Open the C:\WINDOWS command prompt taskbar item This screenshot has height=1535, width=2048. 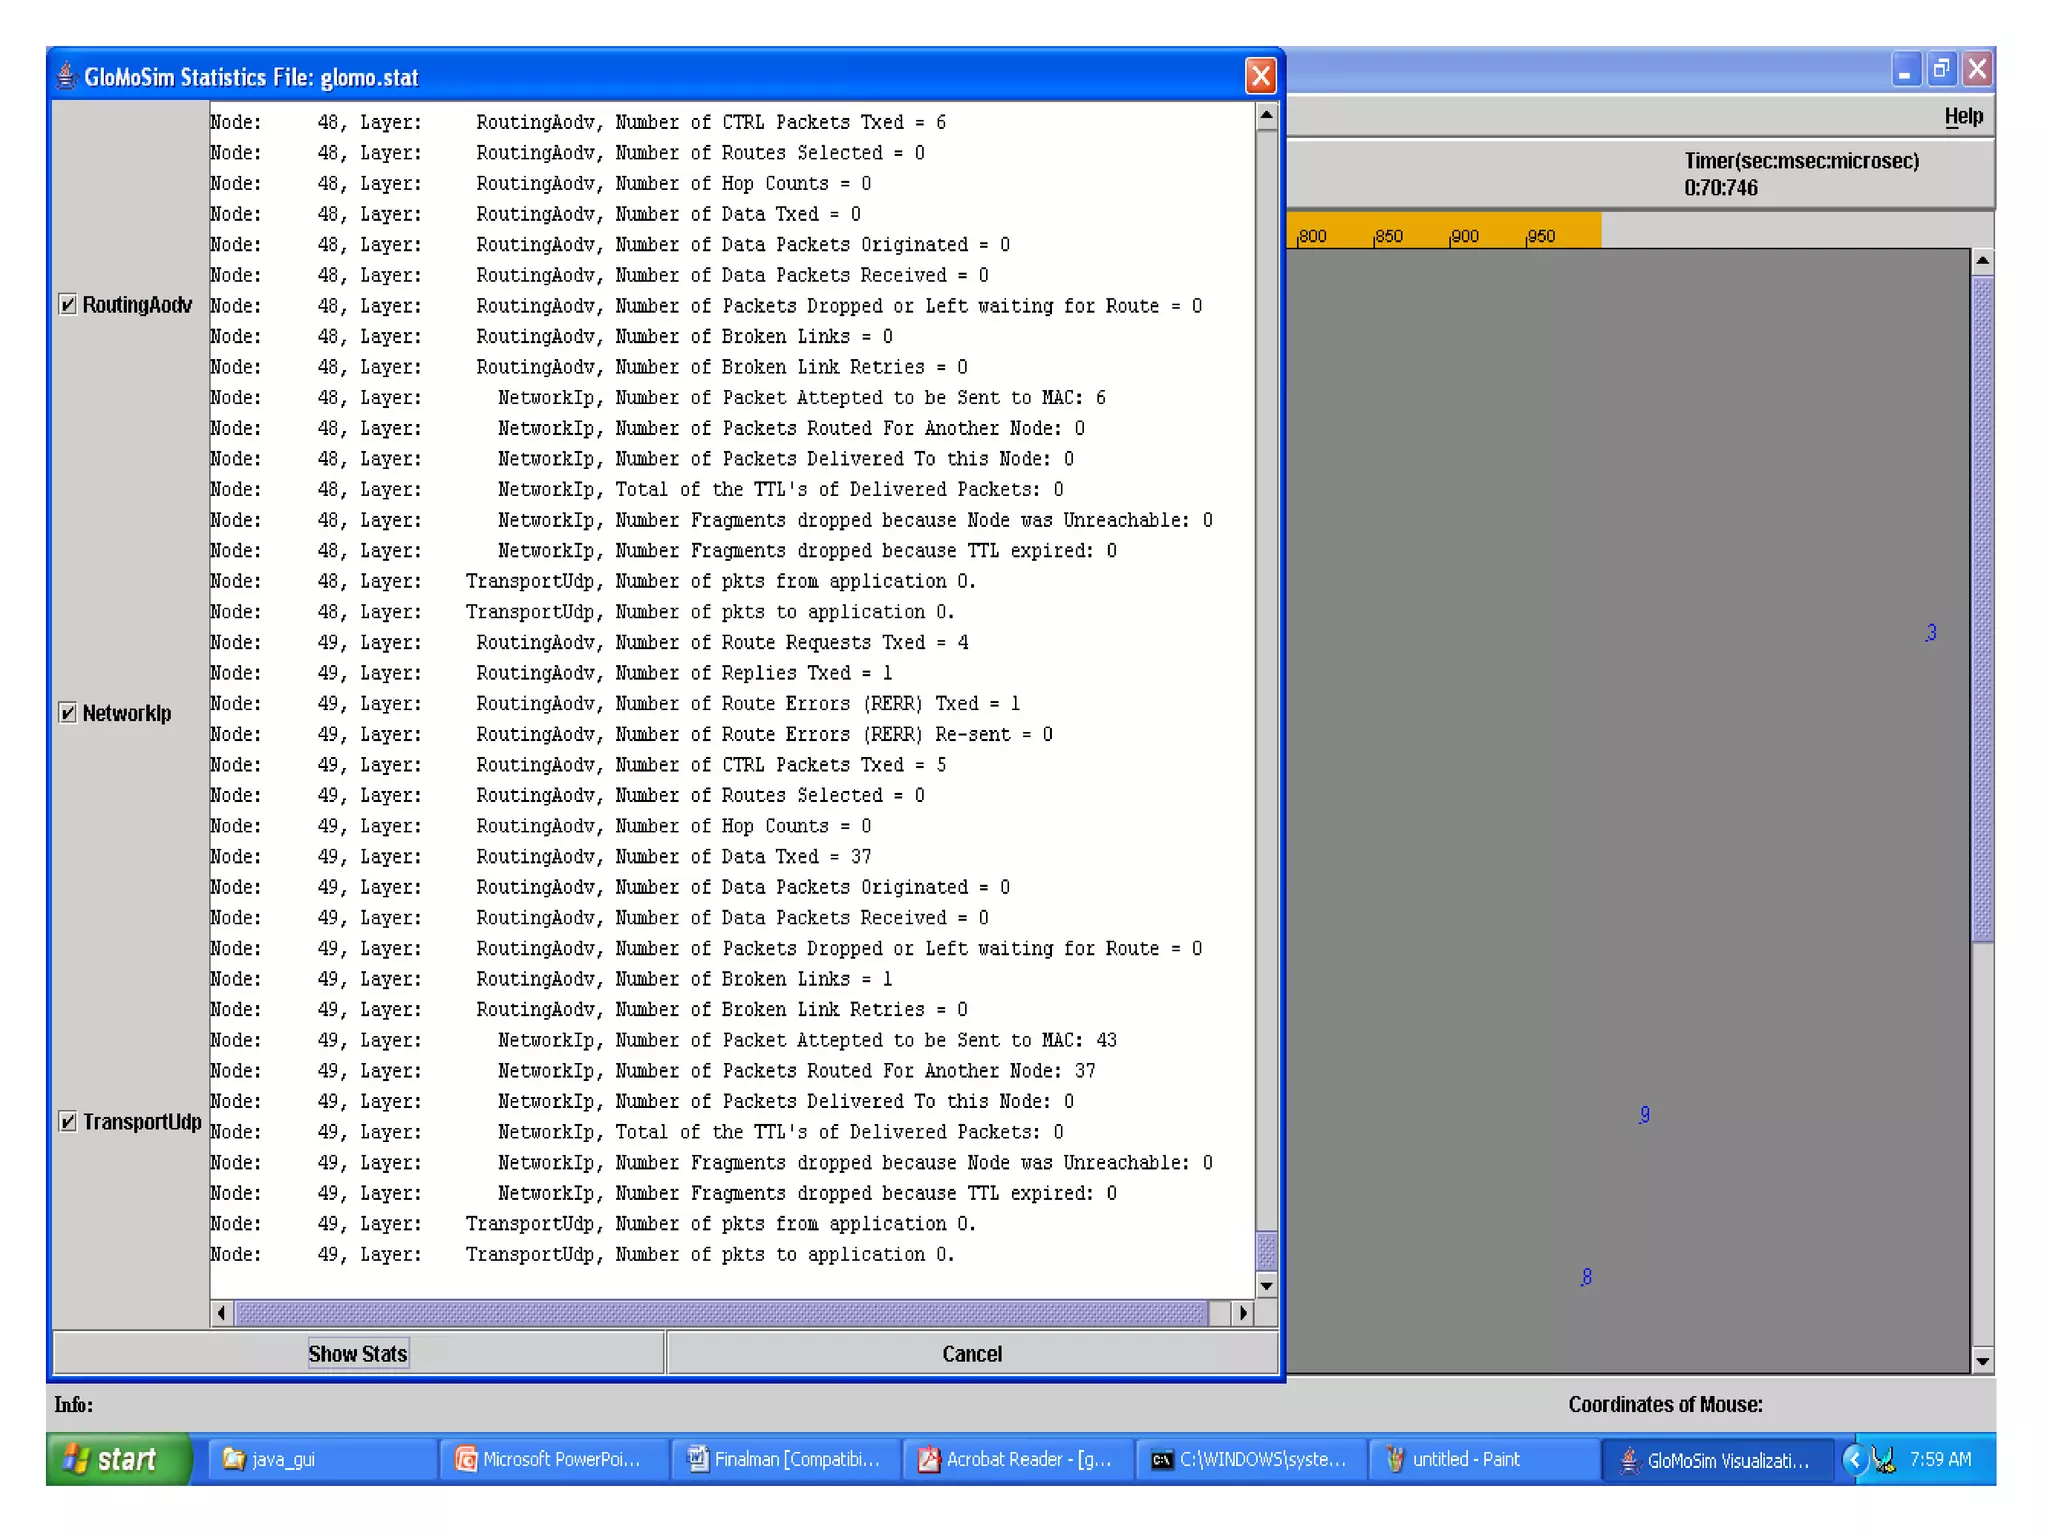click(x=1250, y=1459)
